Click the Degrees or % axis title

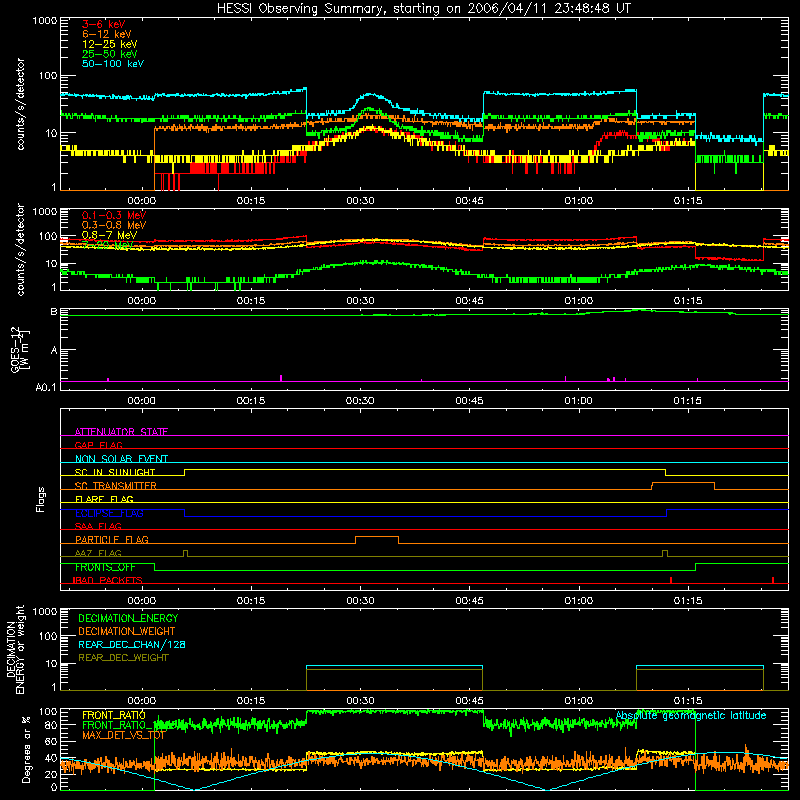(26, 749)
